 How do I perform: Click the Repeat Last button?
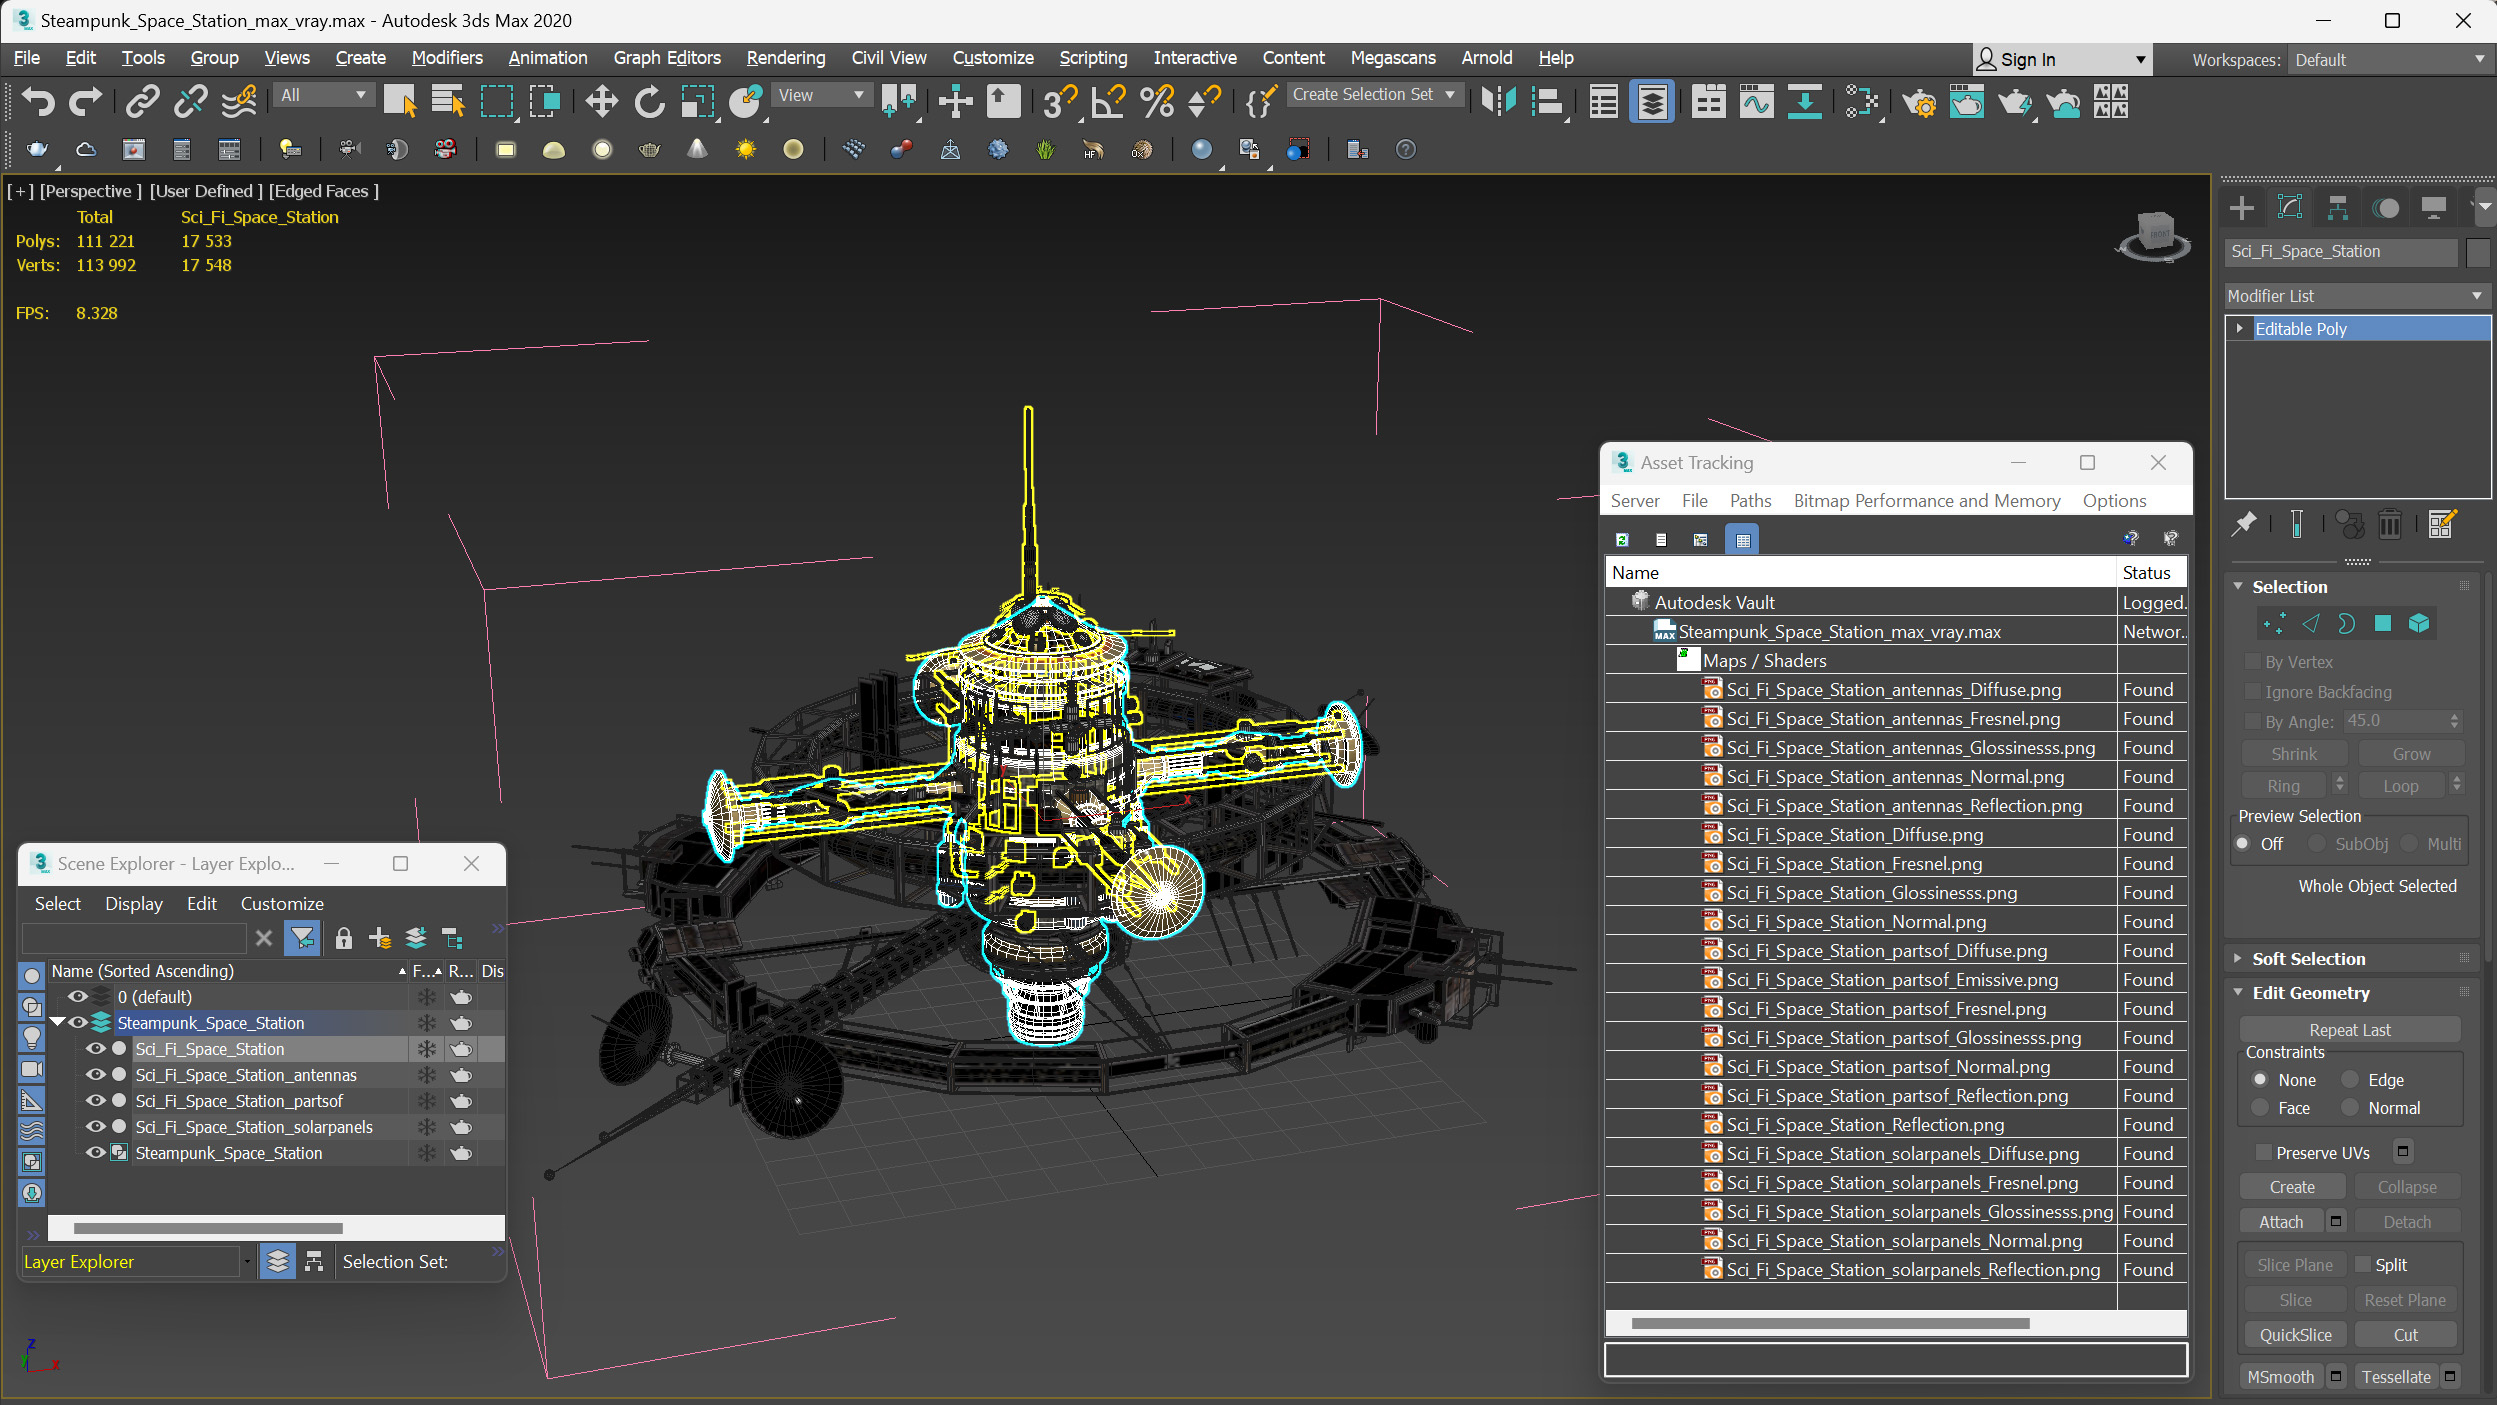2349,1030
